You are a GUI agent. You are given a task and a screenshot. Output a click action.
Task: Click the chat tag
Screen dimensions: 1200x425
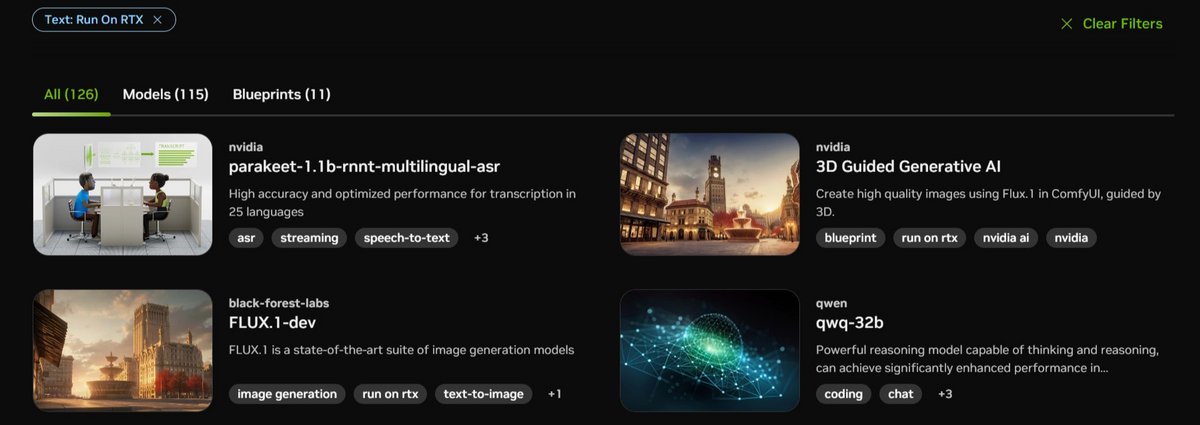(901, 394)
